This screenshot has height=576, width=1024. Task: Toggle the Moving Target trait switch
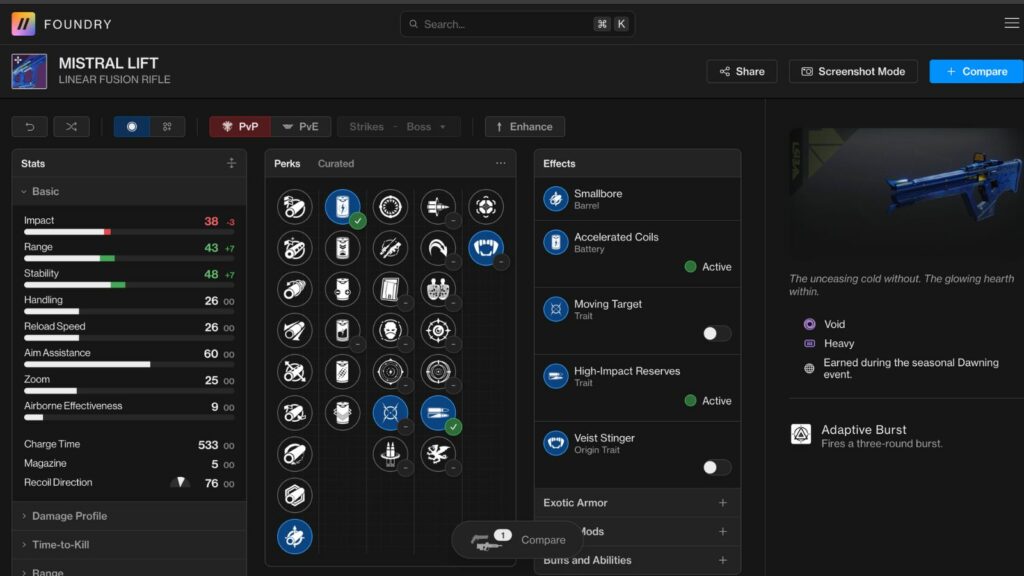pos(716,334)
